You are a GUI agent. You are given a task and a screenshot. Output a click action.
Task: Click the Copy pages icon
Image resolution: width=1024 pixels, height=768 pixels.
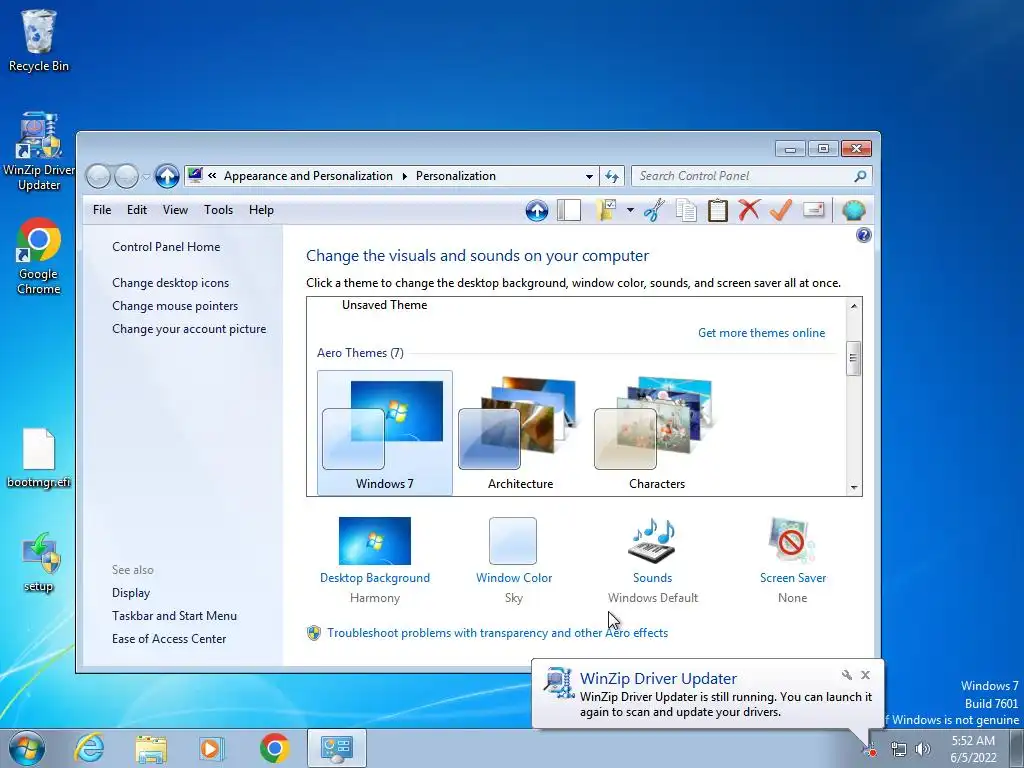coord(686,210)
